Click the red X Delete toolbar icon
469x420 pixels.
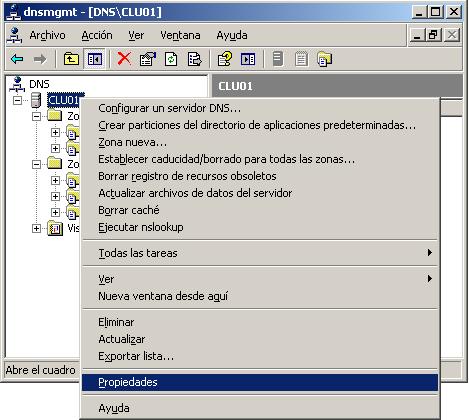(124, 59)
